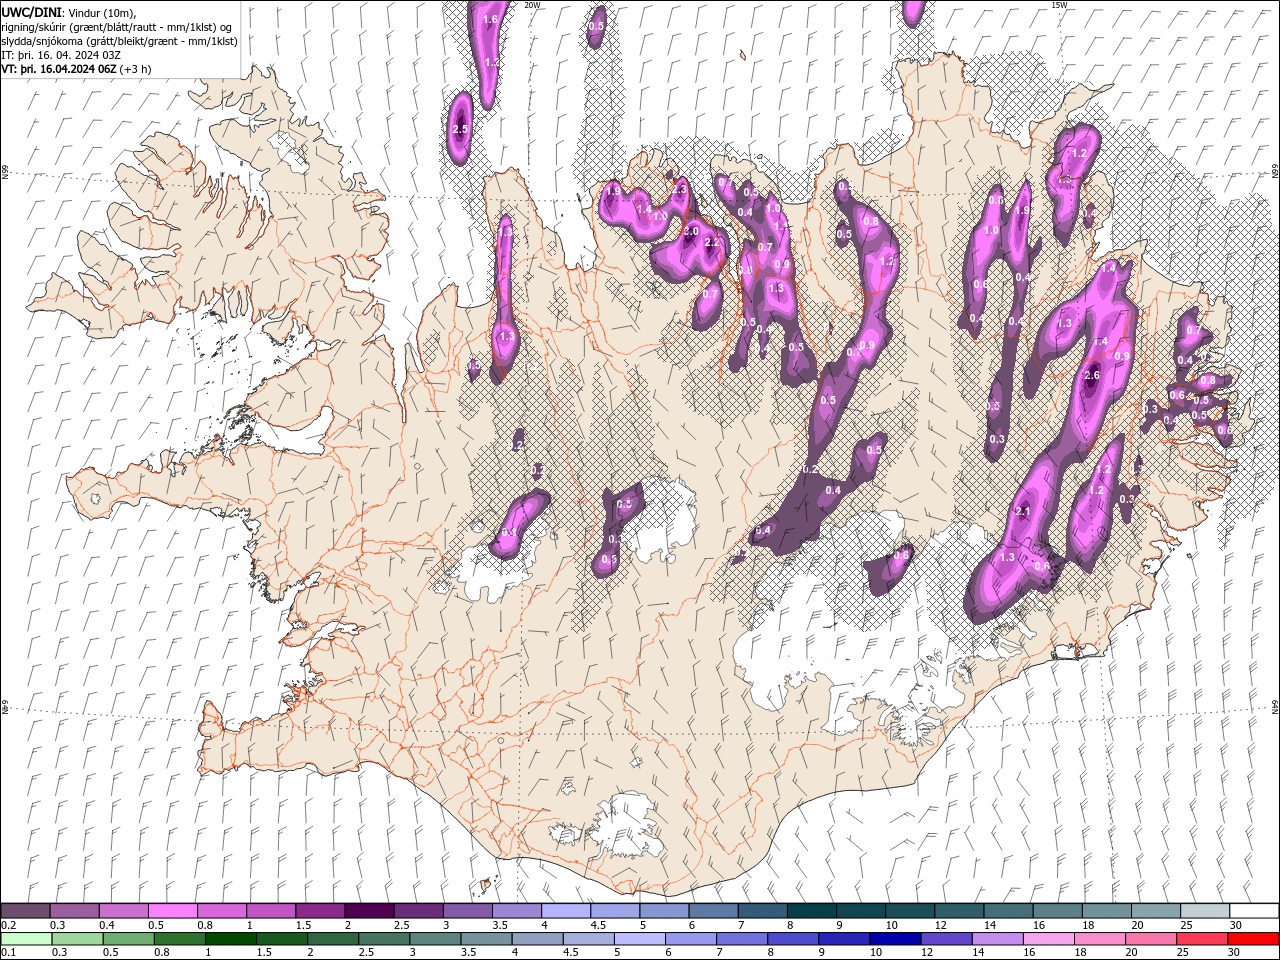Click the 0.5 bright pink snow legend swatch

click(172, 911)
